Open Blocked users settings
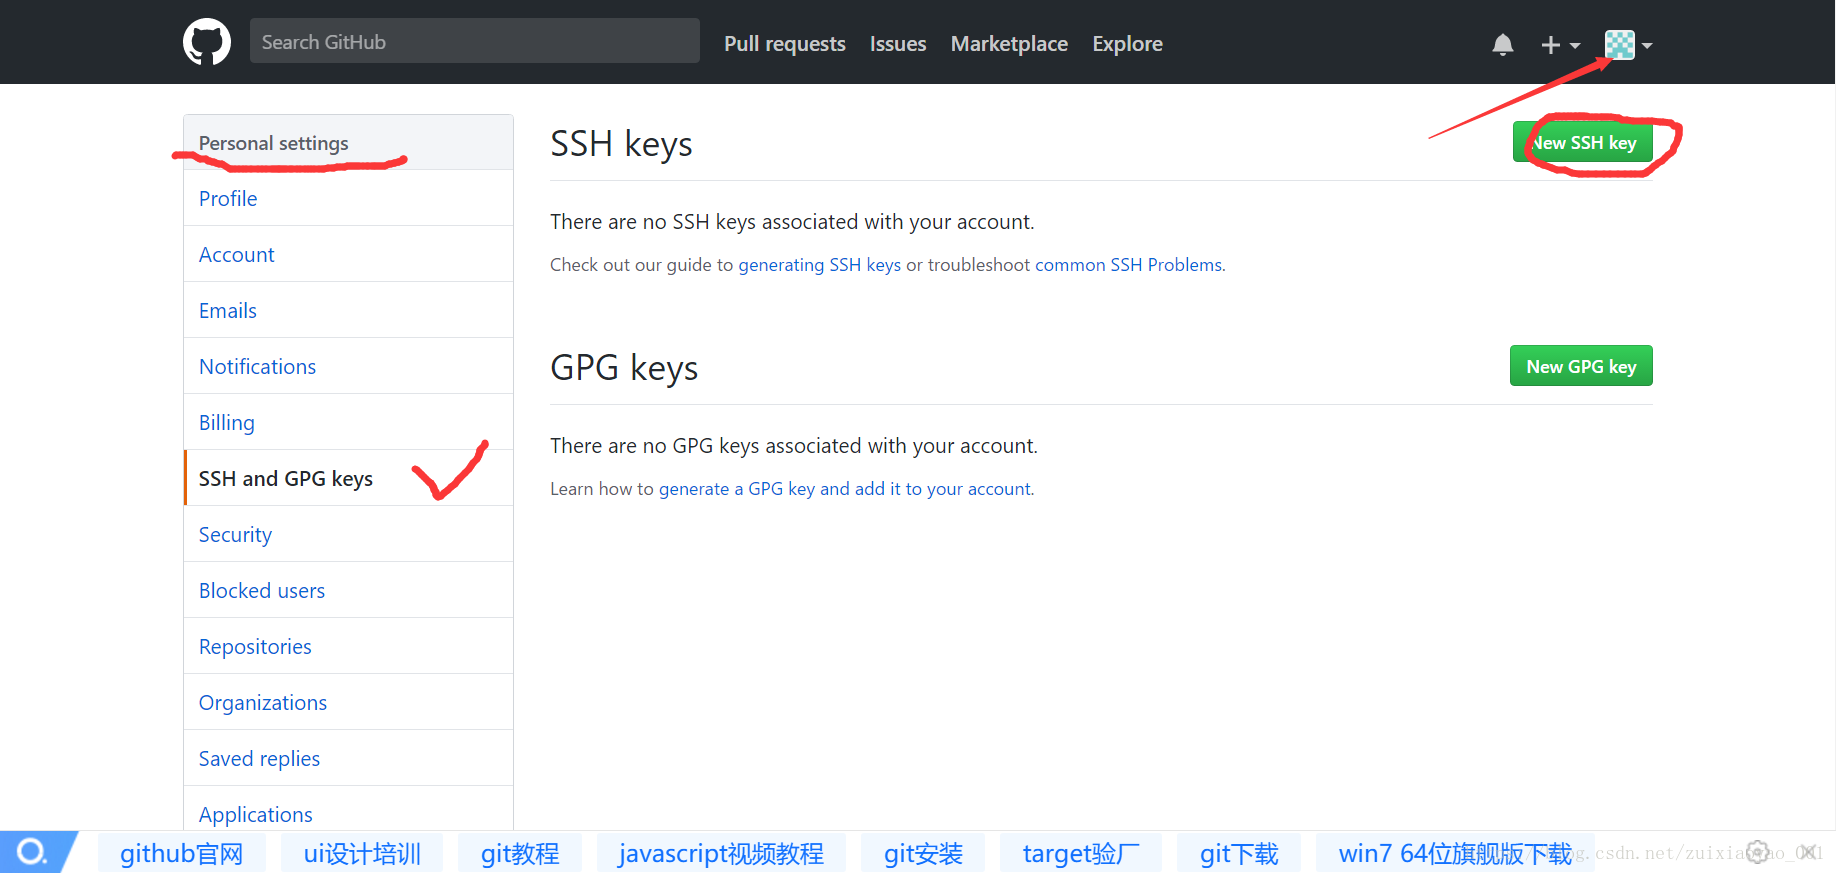Viewport: 1836px width, 873px height. pyautogui.click(x=348, y=590)
